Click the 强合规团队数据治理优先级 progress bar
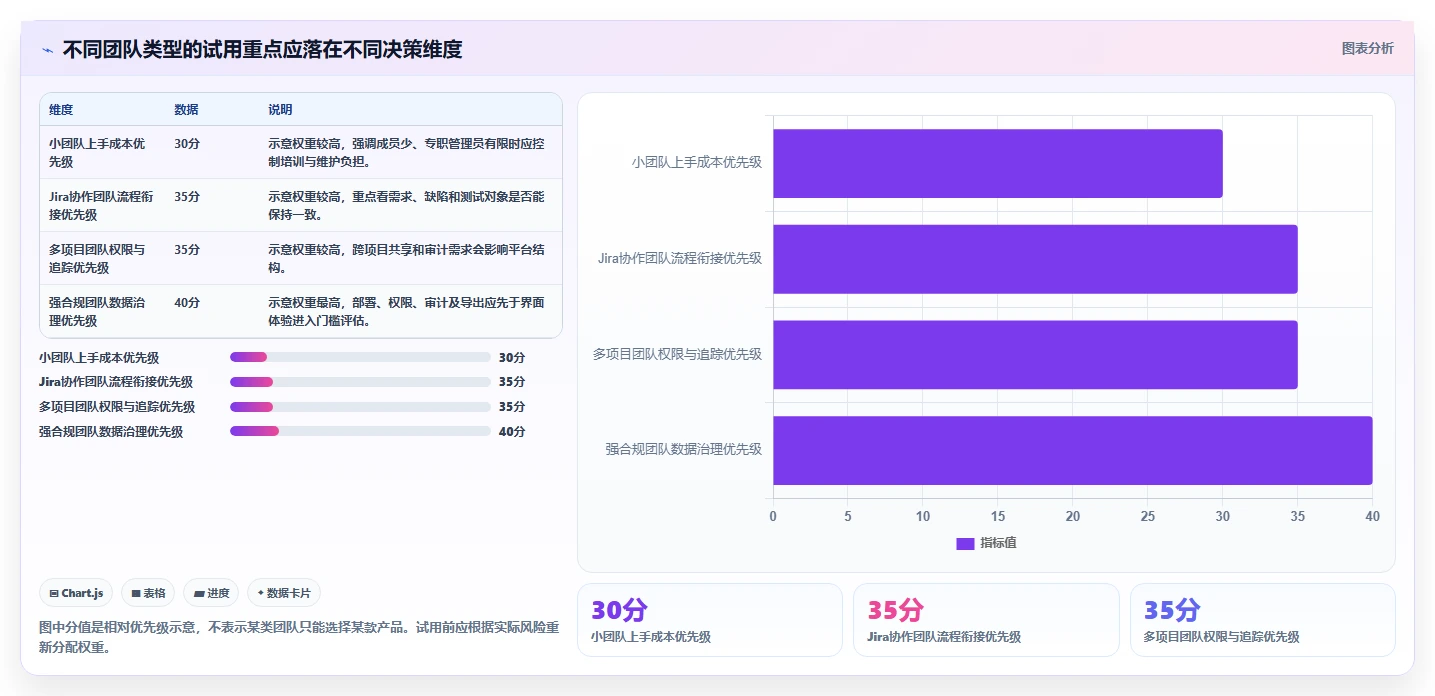The image size is (1435, 696). 360,431
